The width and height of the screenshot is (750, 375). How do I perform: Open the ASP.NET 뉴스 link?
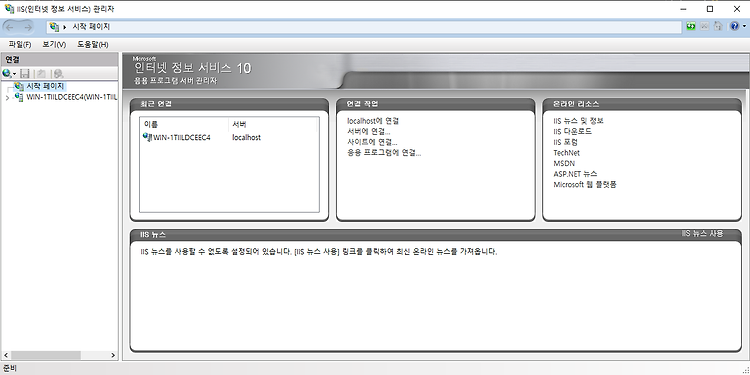[x=575, y=174]
